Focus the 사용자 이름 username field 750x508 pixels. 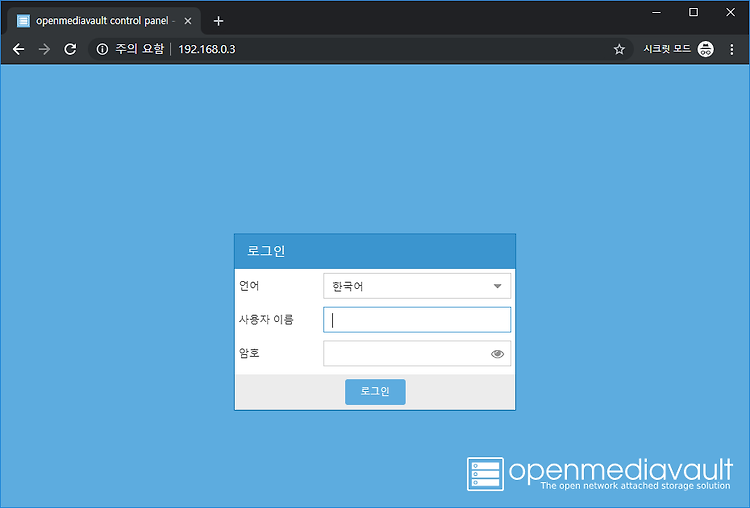click(417, 320)
